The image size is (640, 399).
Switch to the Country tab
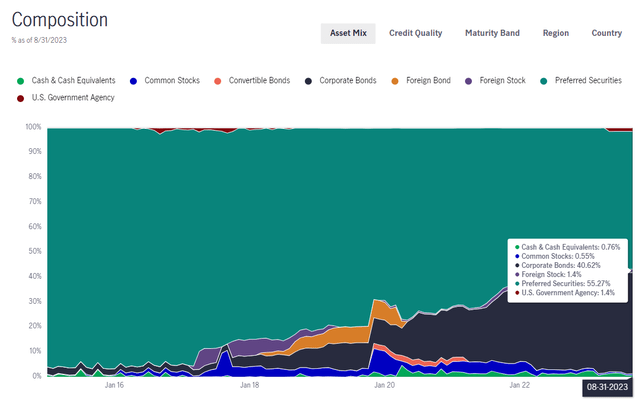tap(607, 33)
